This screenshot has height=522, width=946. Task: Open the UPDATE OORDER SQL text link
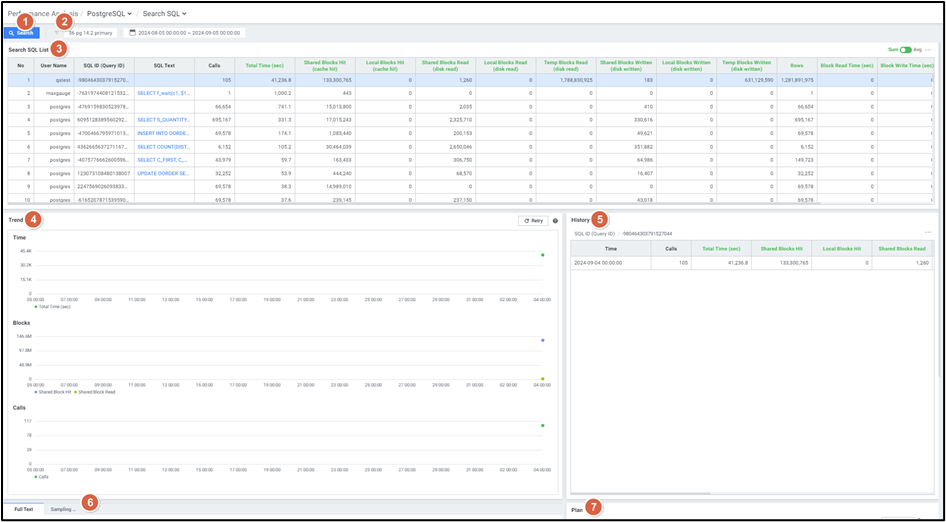[x=162, y=173]
